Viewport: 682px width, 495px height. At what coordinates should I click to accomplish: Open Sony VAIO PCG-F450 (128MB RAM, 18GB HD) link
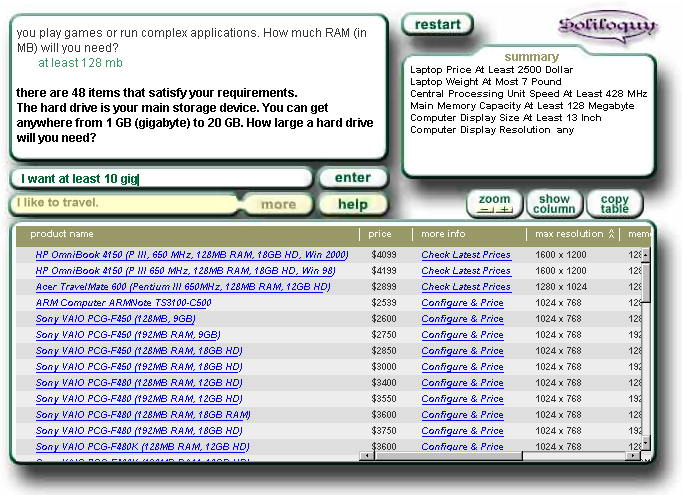(x=139, y=351)
